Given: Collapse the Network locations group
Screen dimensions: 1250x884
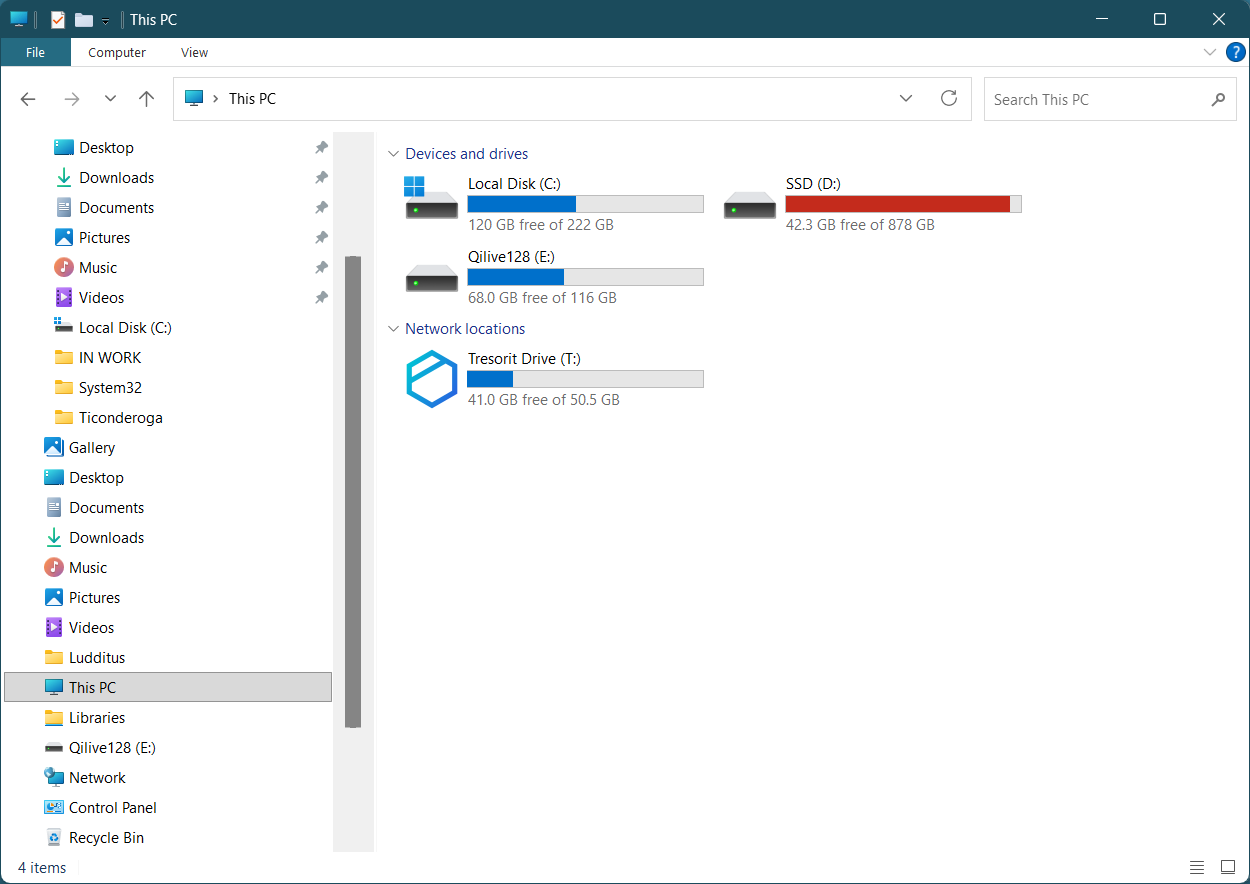Looking at the screenshot, I should pyautogui.click(x=393, y=329).
